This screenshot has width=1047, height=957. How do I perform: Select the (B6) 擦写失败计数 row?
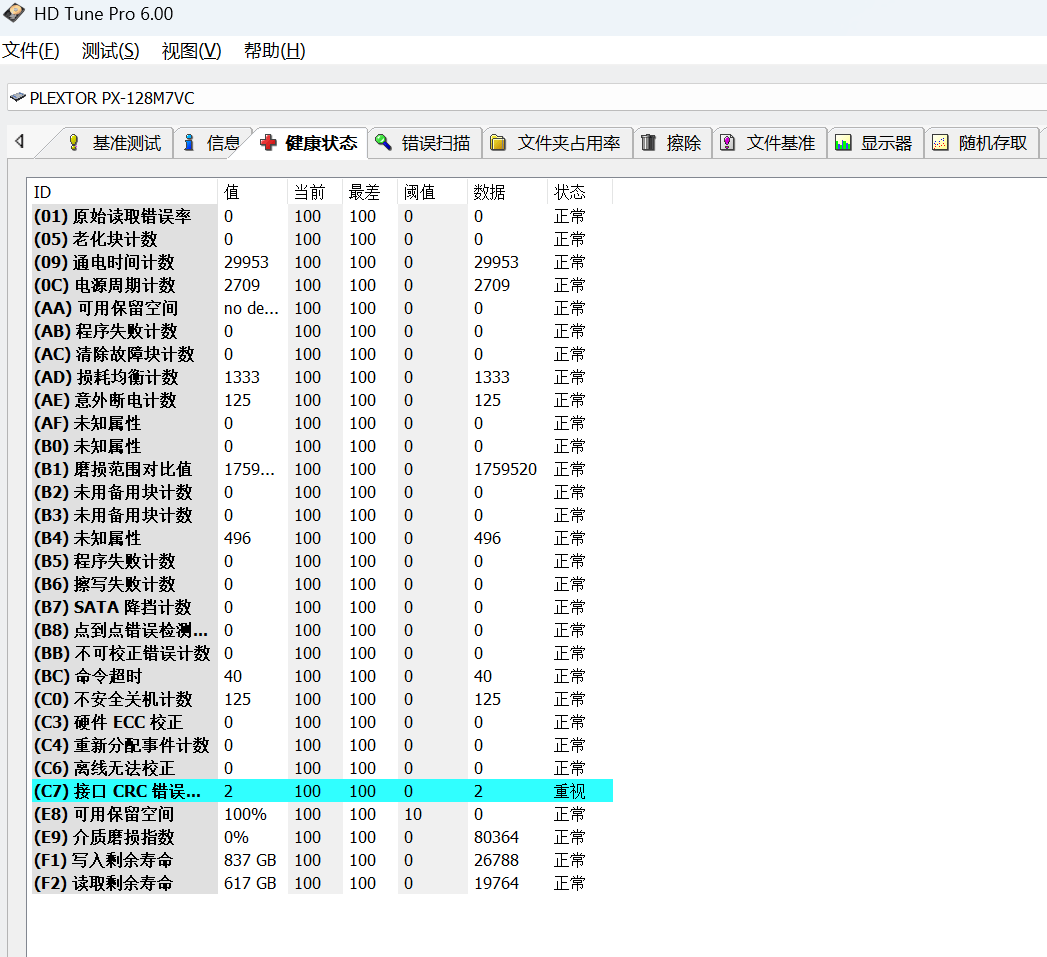point(322,584)
